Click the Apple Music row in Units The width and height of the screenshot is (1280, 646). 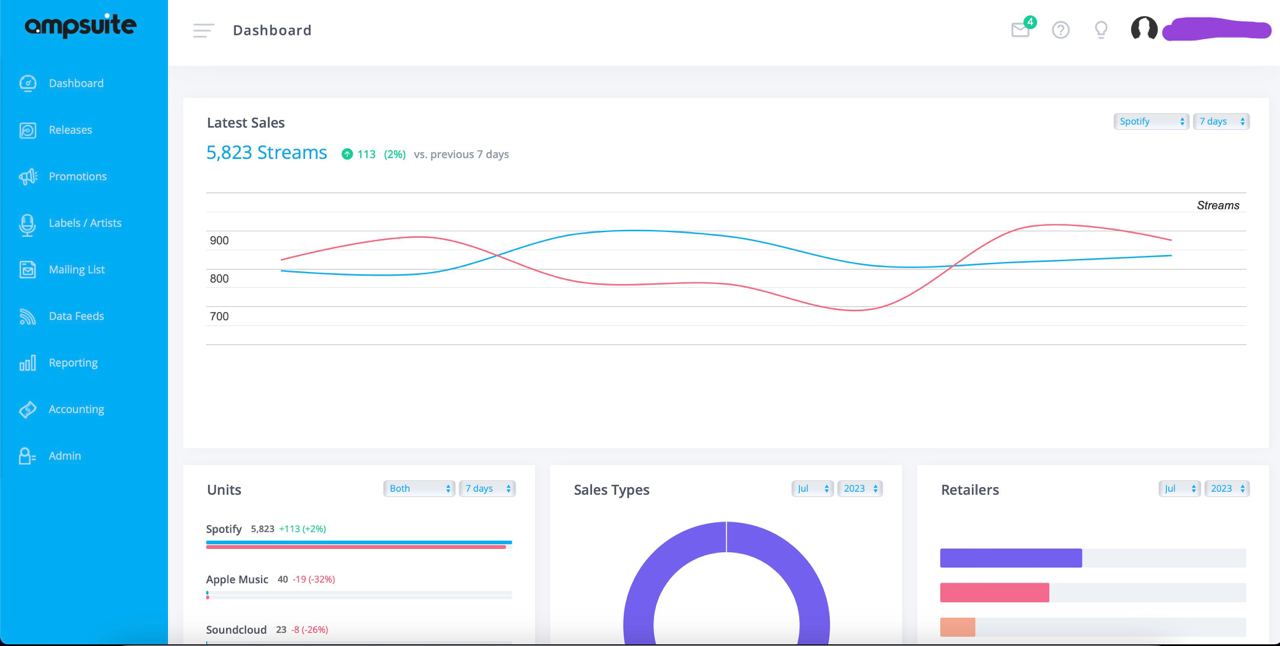359,586
